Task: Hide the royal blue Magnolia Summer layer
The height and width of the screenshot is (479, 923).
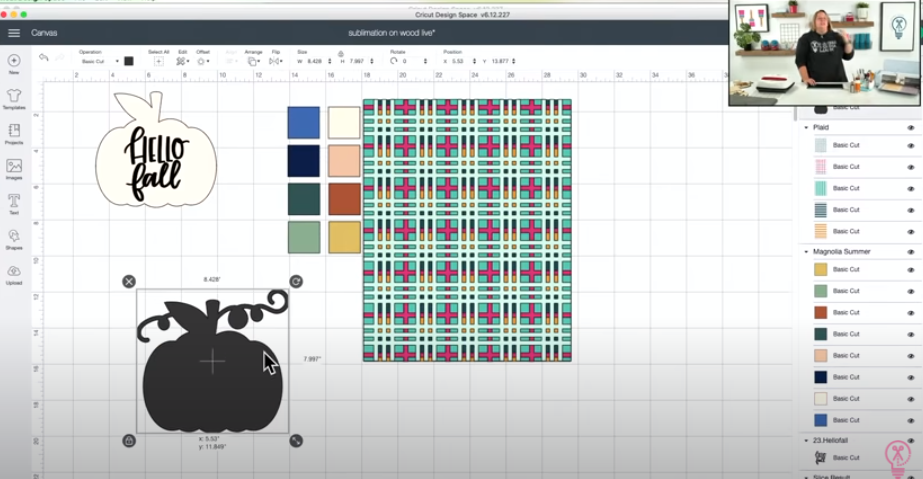Action: [x=911, y=421]
